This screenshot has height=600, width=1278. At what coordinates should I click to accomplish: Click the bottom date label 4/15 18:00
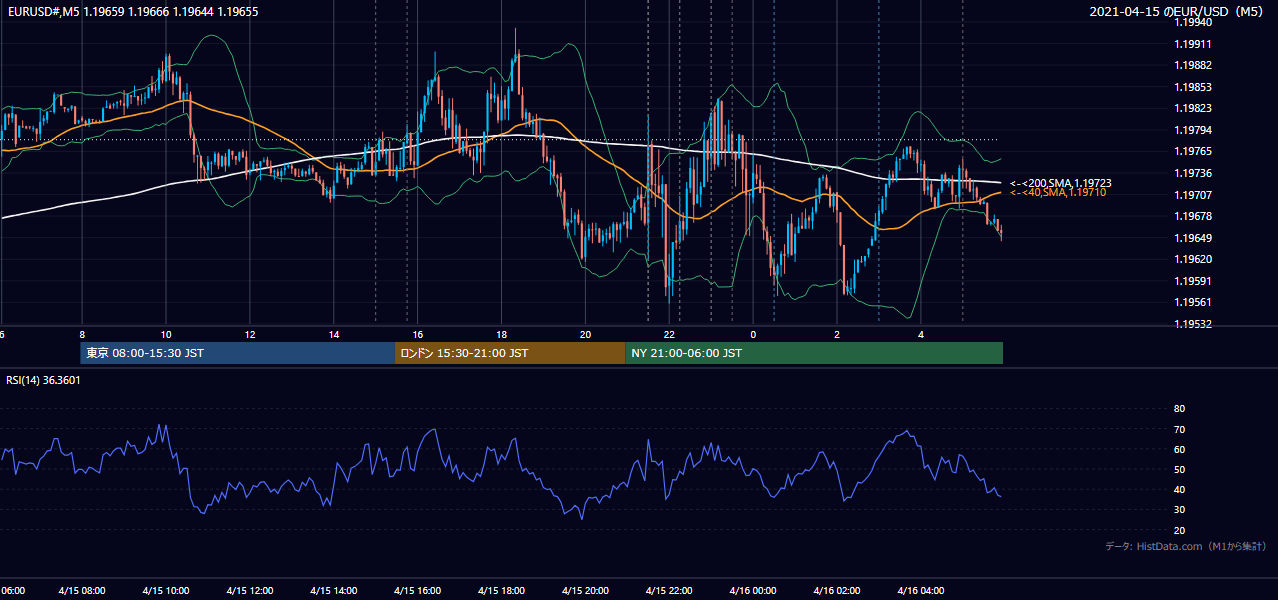click(x=502, y=591)
